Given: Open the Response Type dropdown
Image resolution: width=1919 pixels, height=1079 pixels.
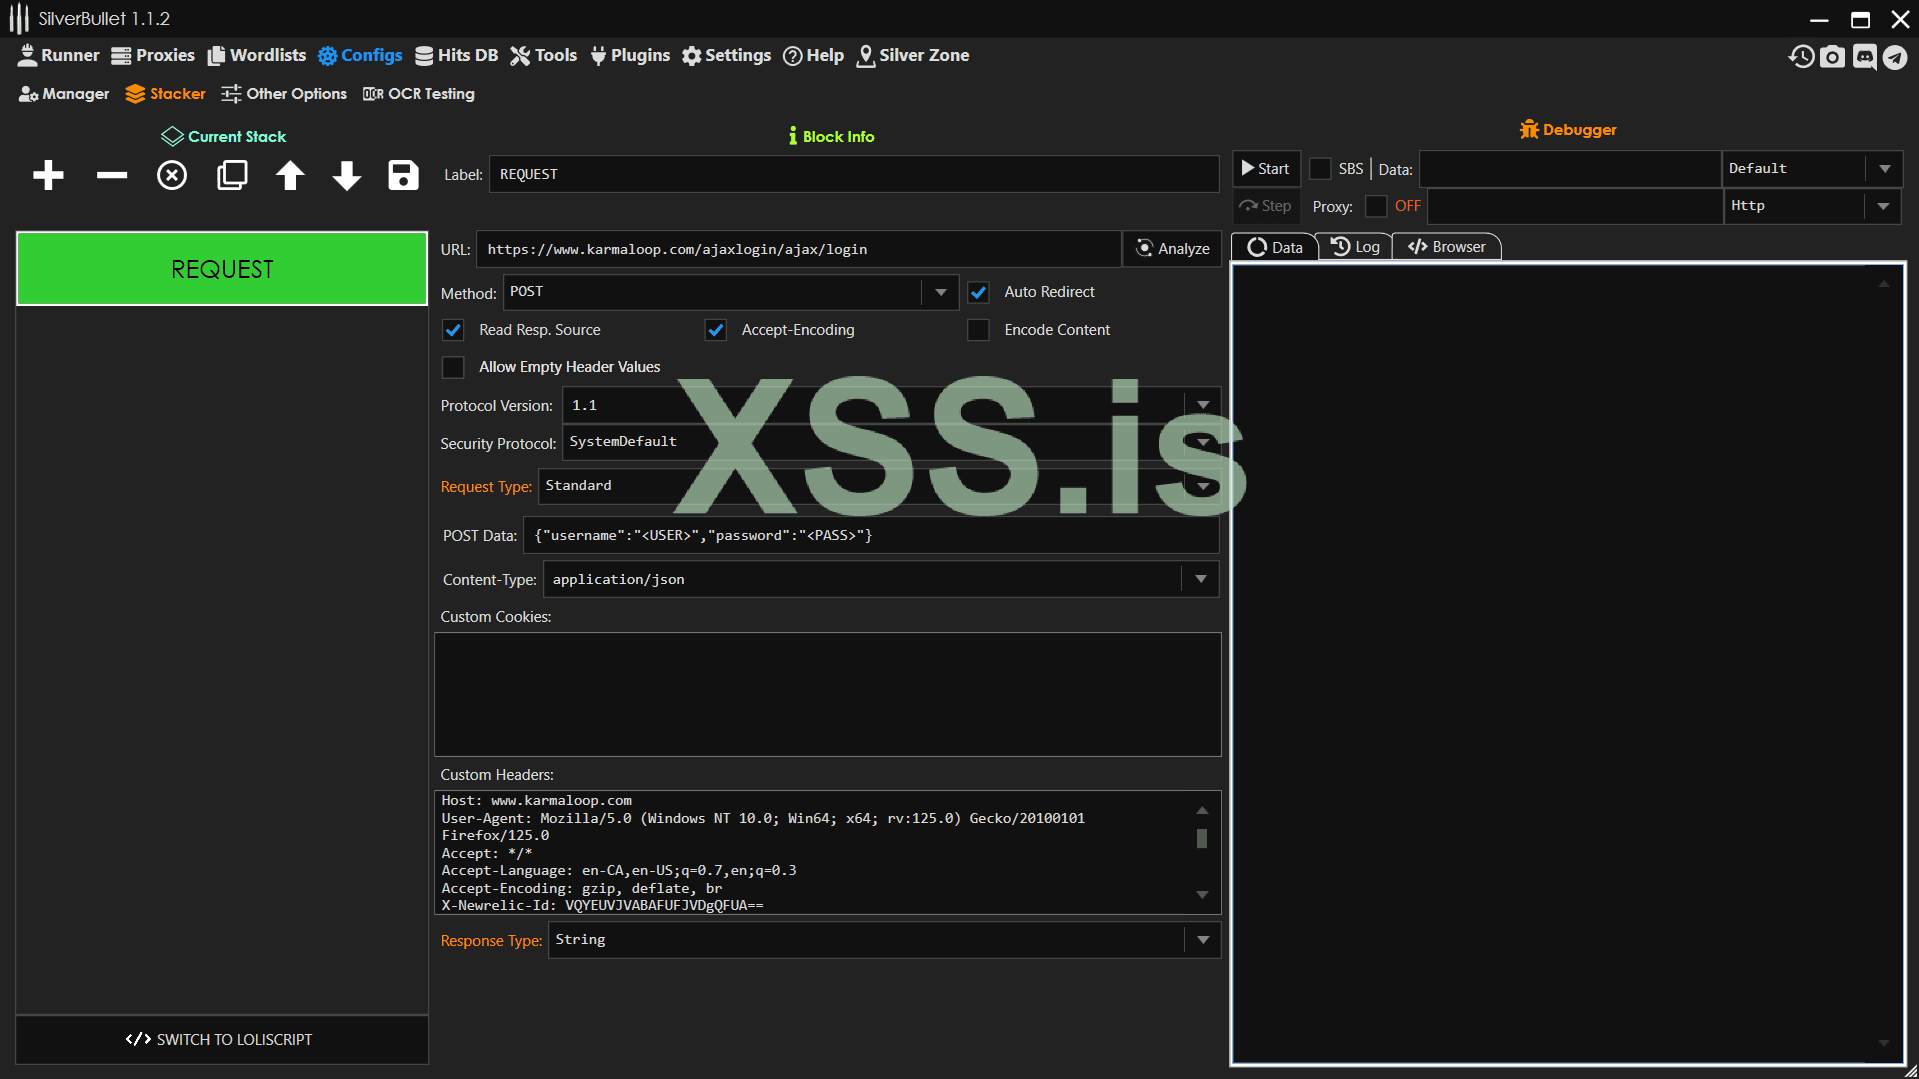Looking at the screenshot, I should pyautogui.click(x=1202, y=940).
